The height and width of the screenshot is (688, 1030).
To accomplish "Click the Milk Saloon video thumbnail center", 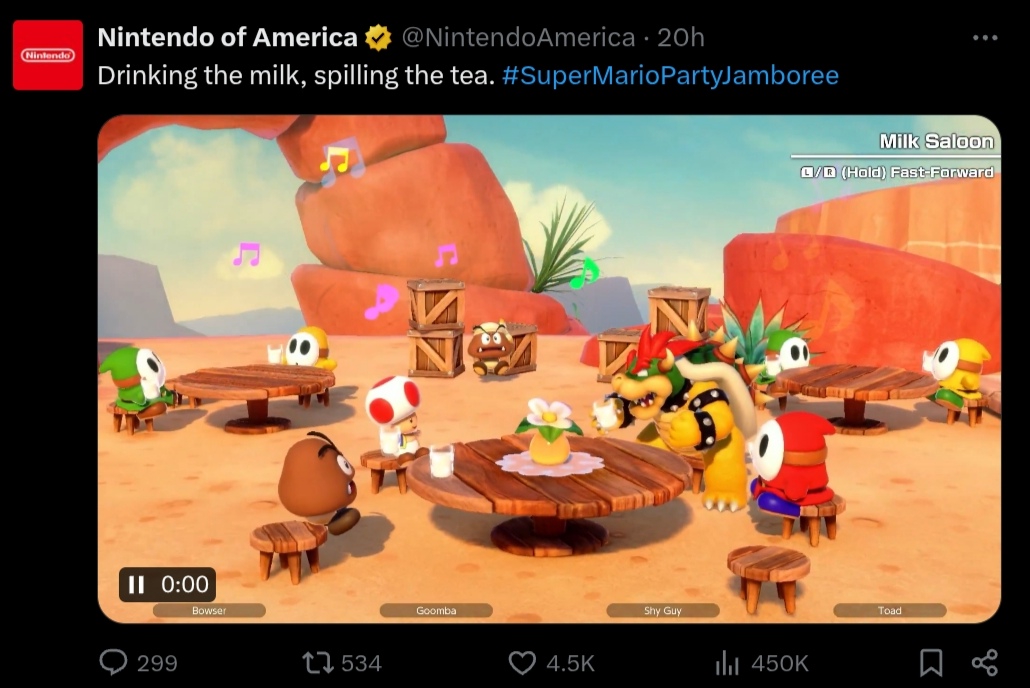I will click(549, 369).
